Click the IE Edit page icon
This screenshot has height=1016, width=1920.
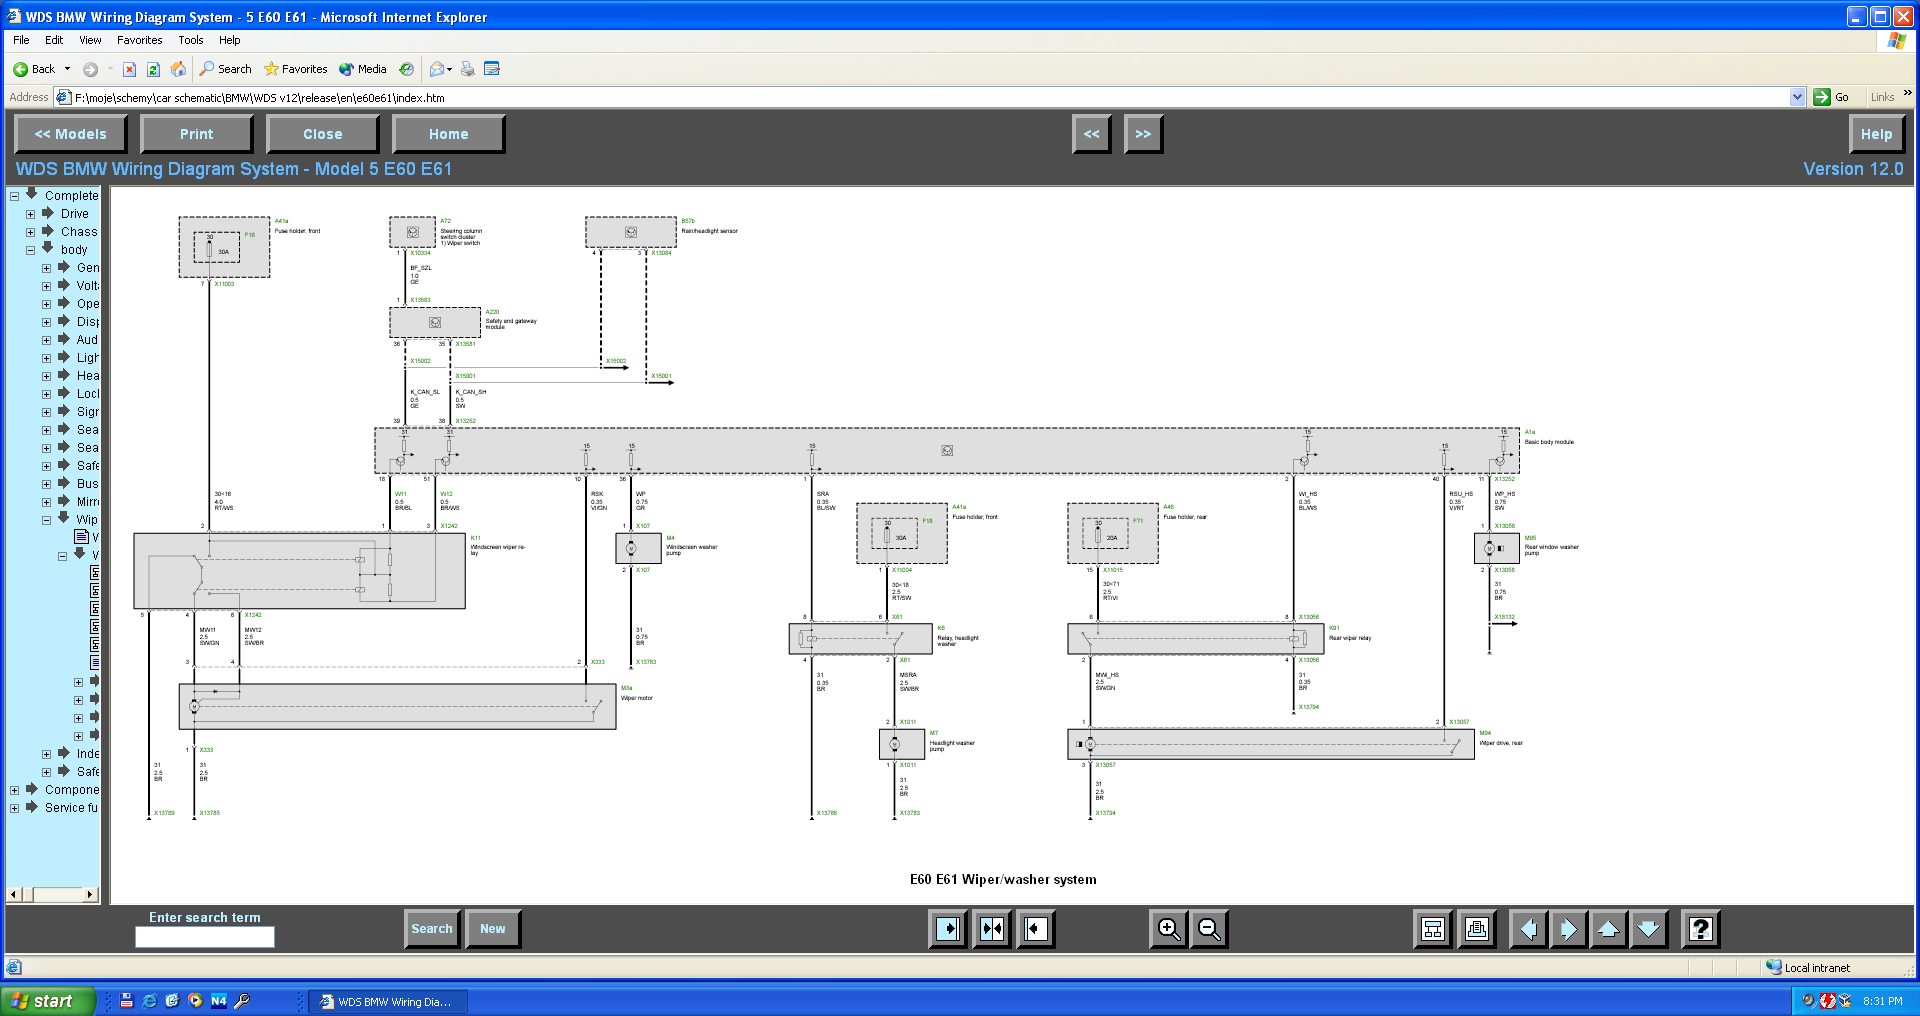492,69
